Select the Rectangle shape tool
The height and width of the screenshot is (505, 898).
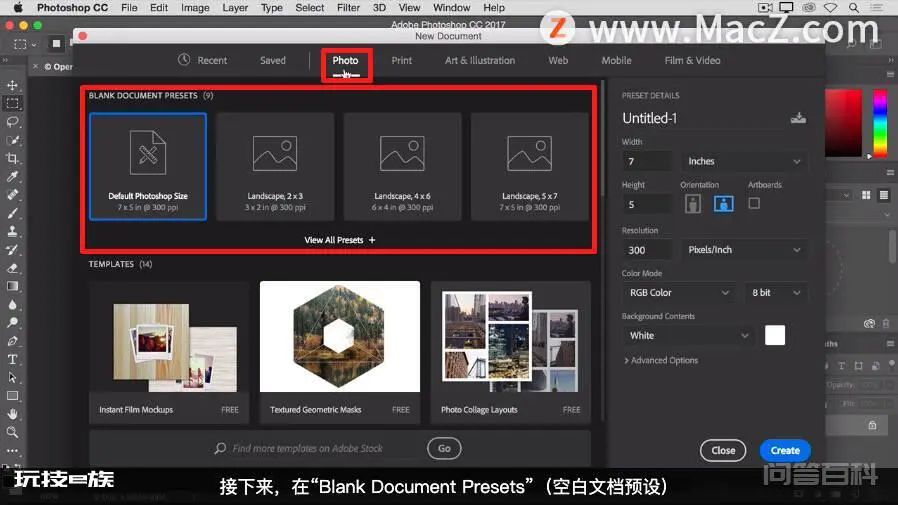pyautogui.click(x=12, y=396)
